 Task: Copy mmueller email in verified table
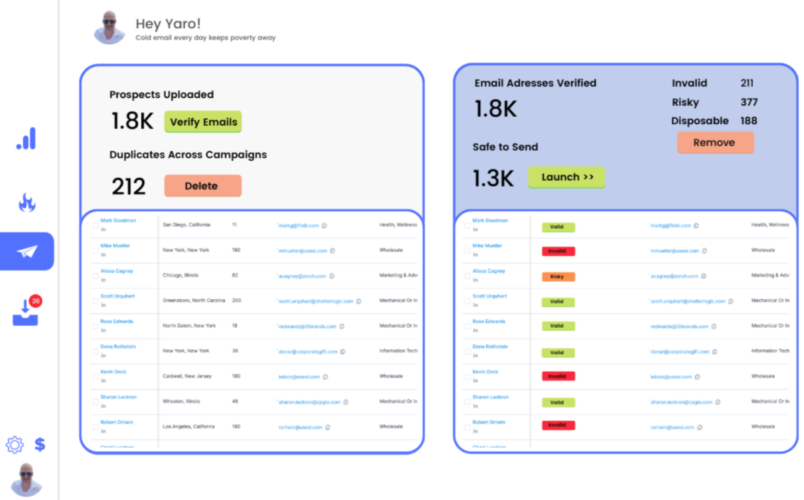[704, 251]
